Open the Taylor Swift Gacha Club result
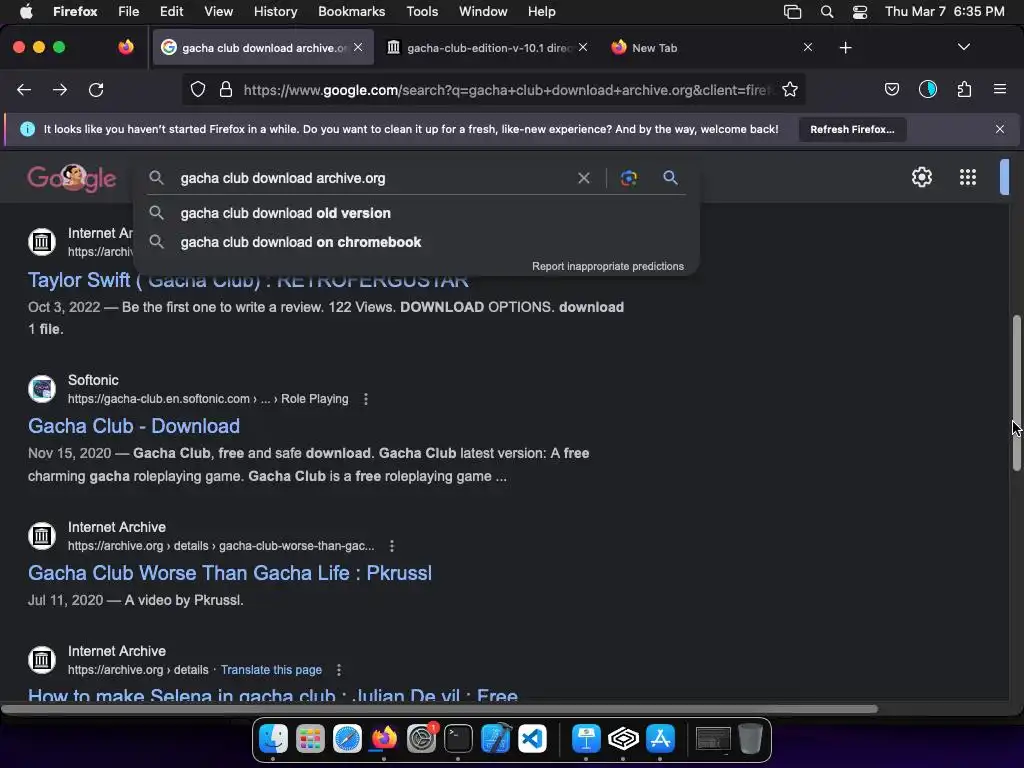The image size is (1024, 768). point(248,281)
